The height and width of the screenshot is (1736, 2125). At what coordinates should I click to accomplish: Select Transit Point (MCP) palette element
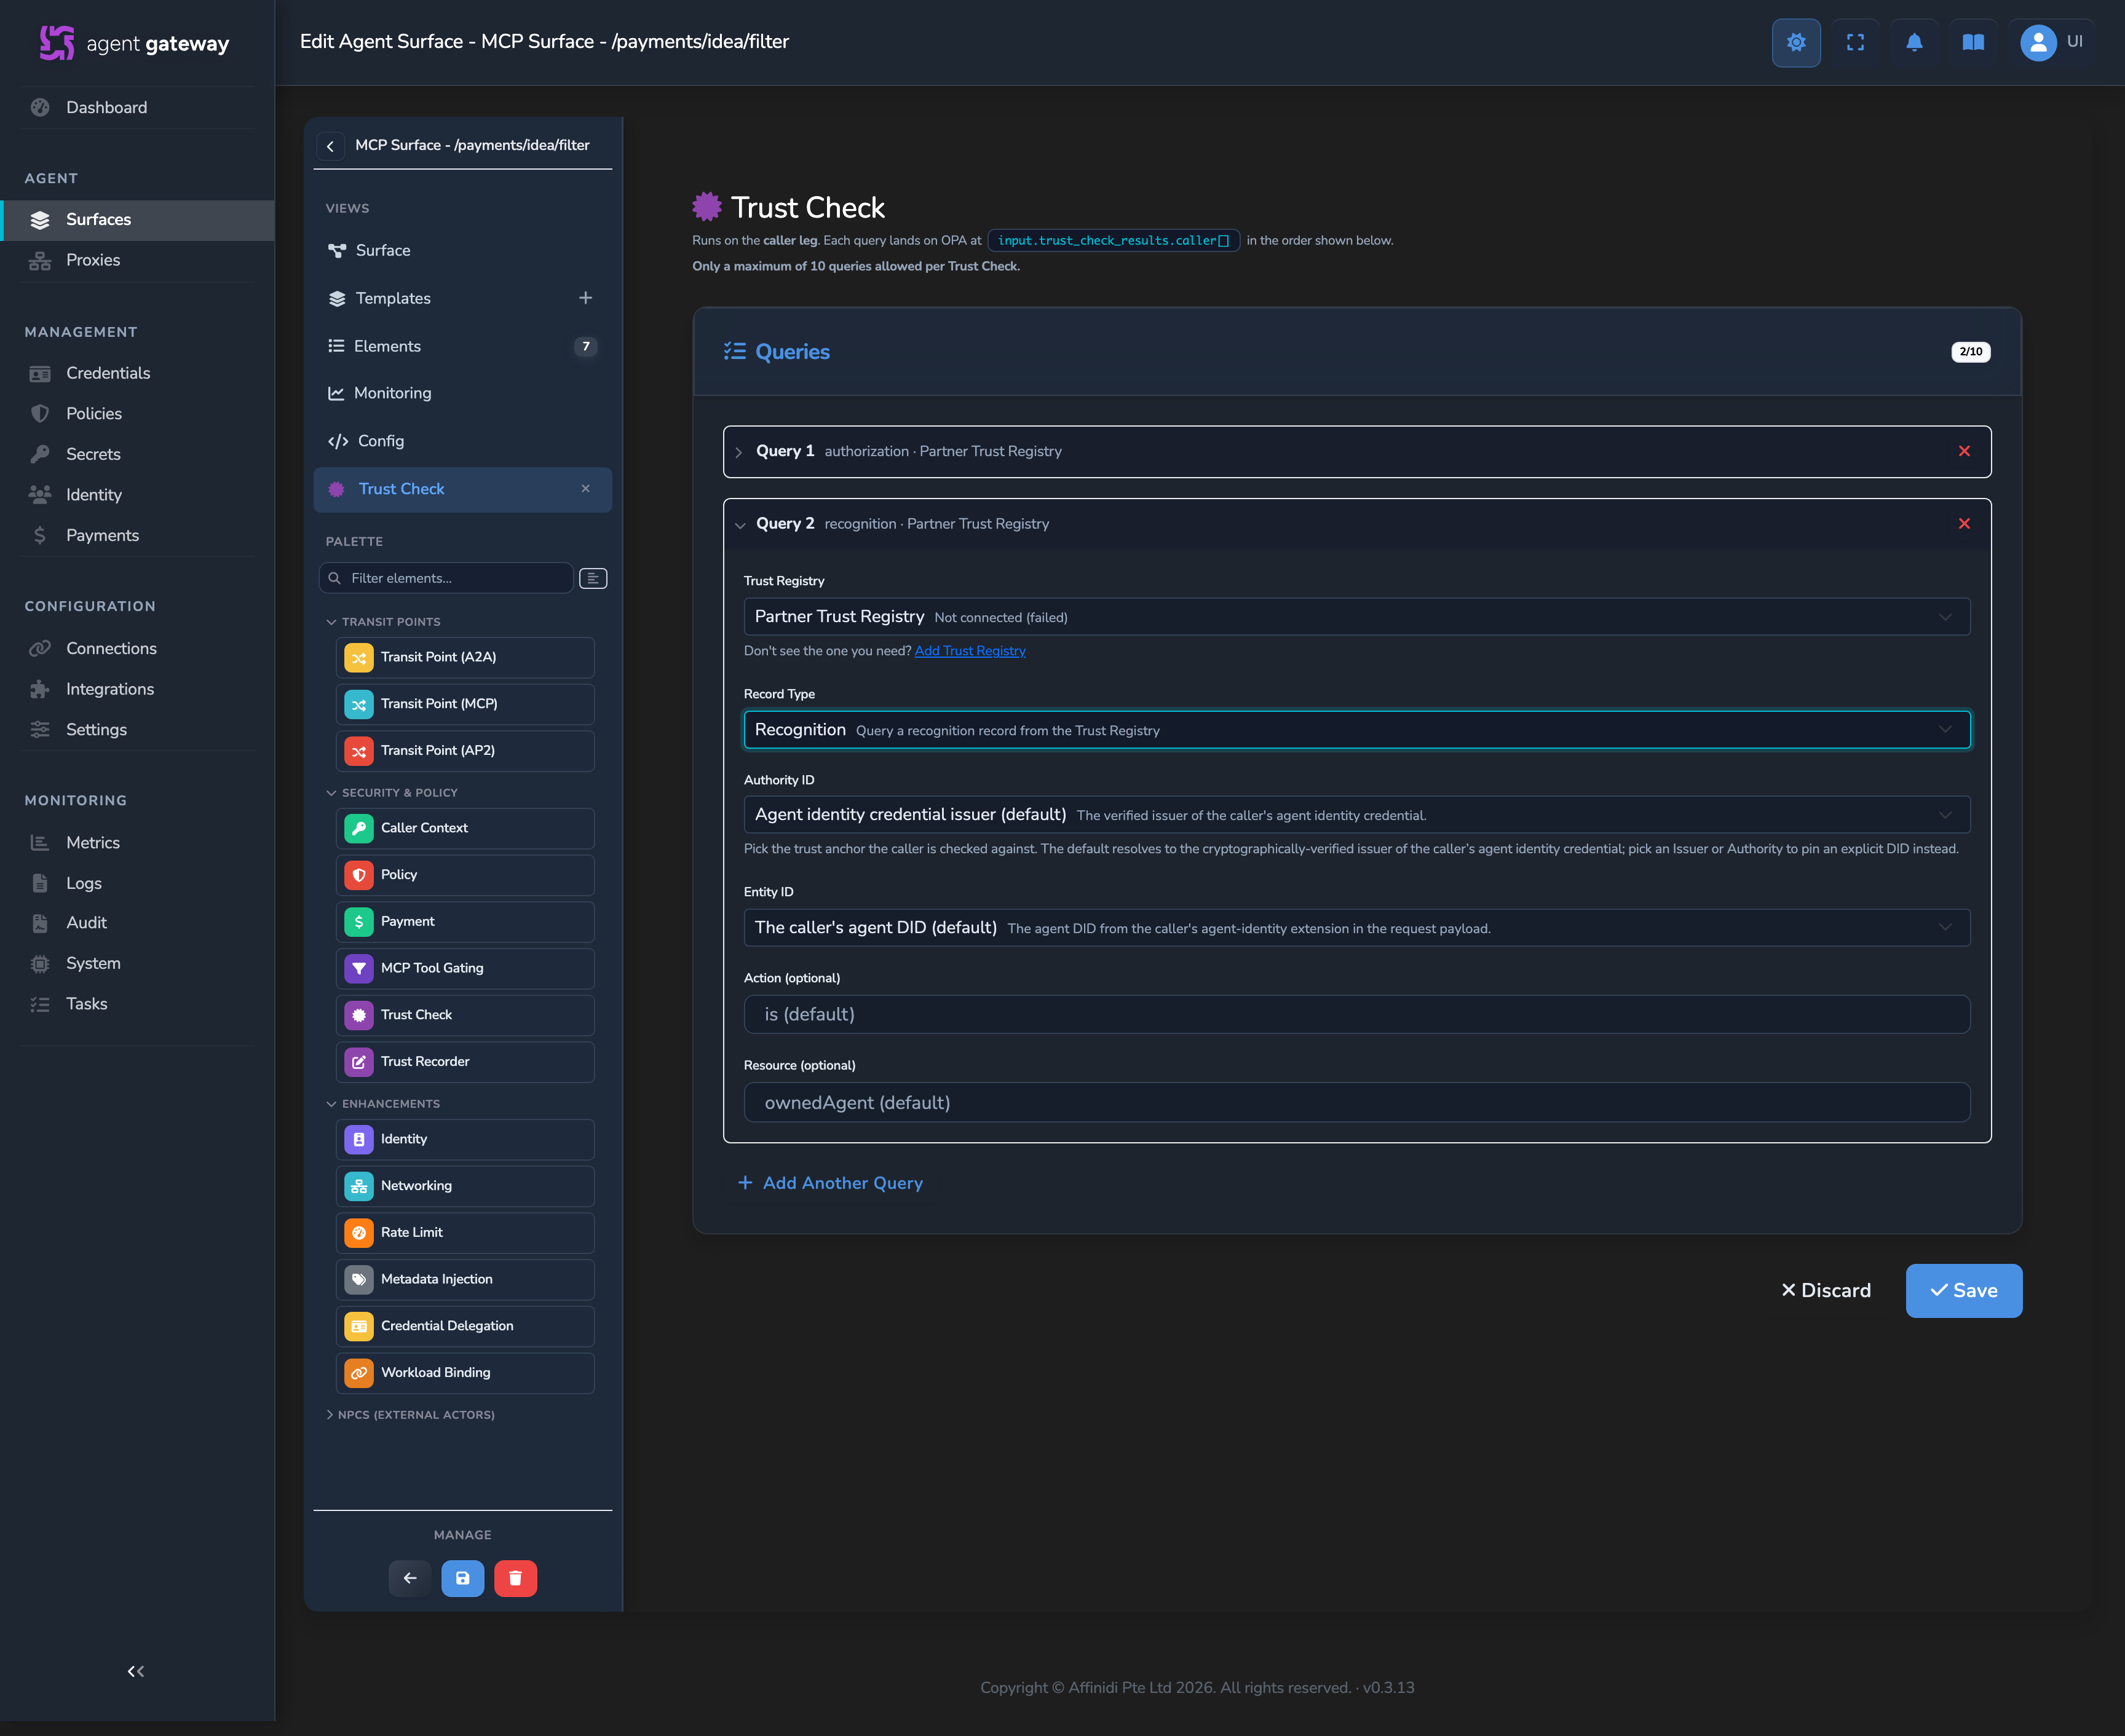click(465, 704)
